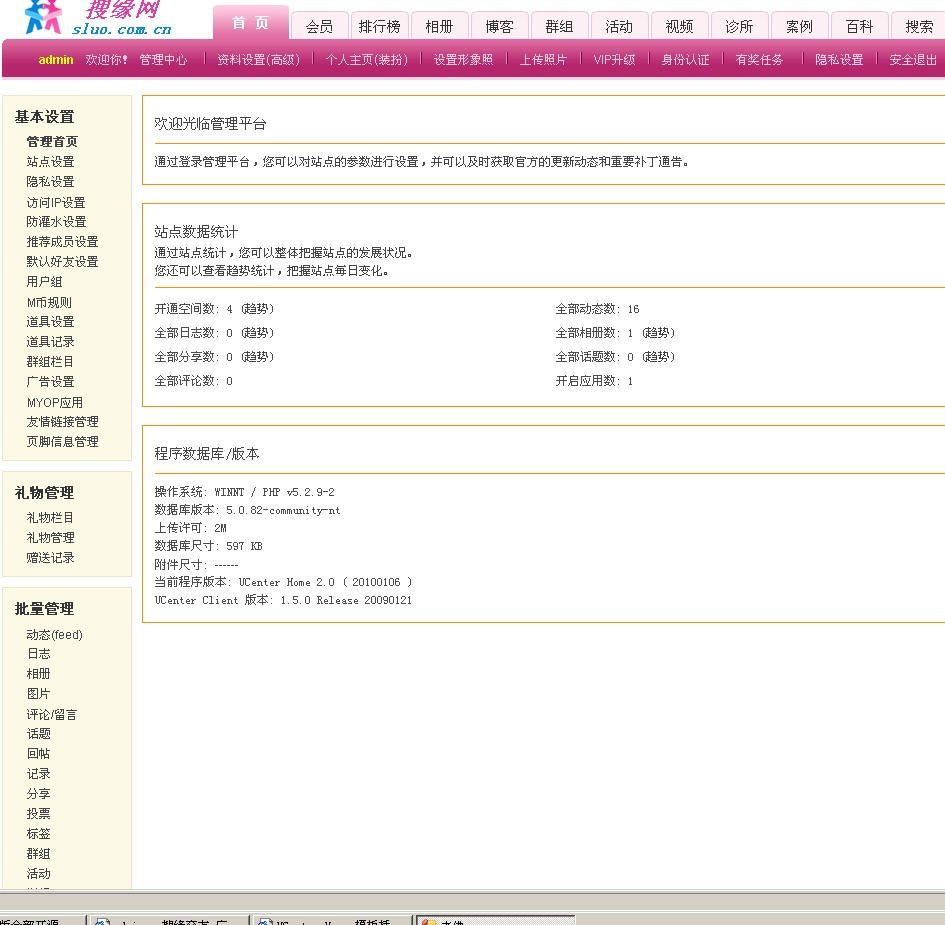
Task: Go to 防灌水设置
Action: pos(57,222)
